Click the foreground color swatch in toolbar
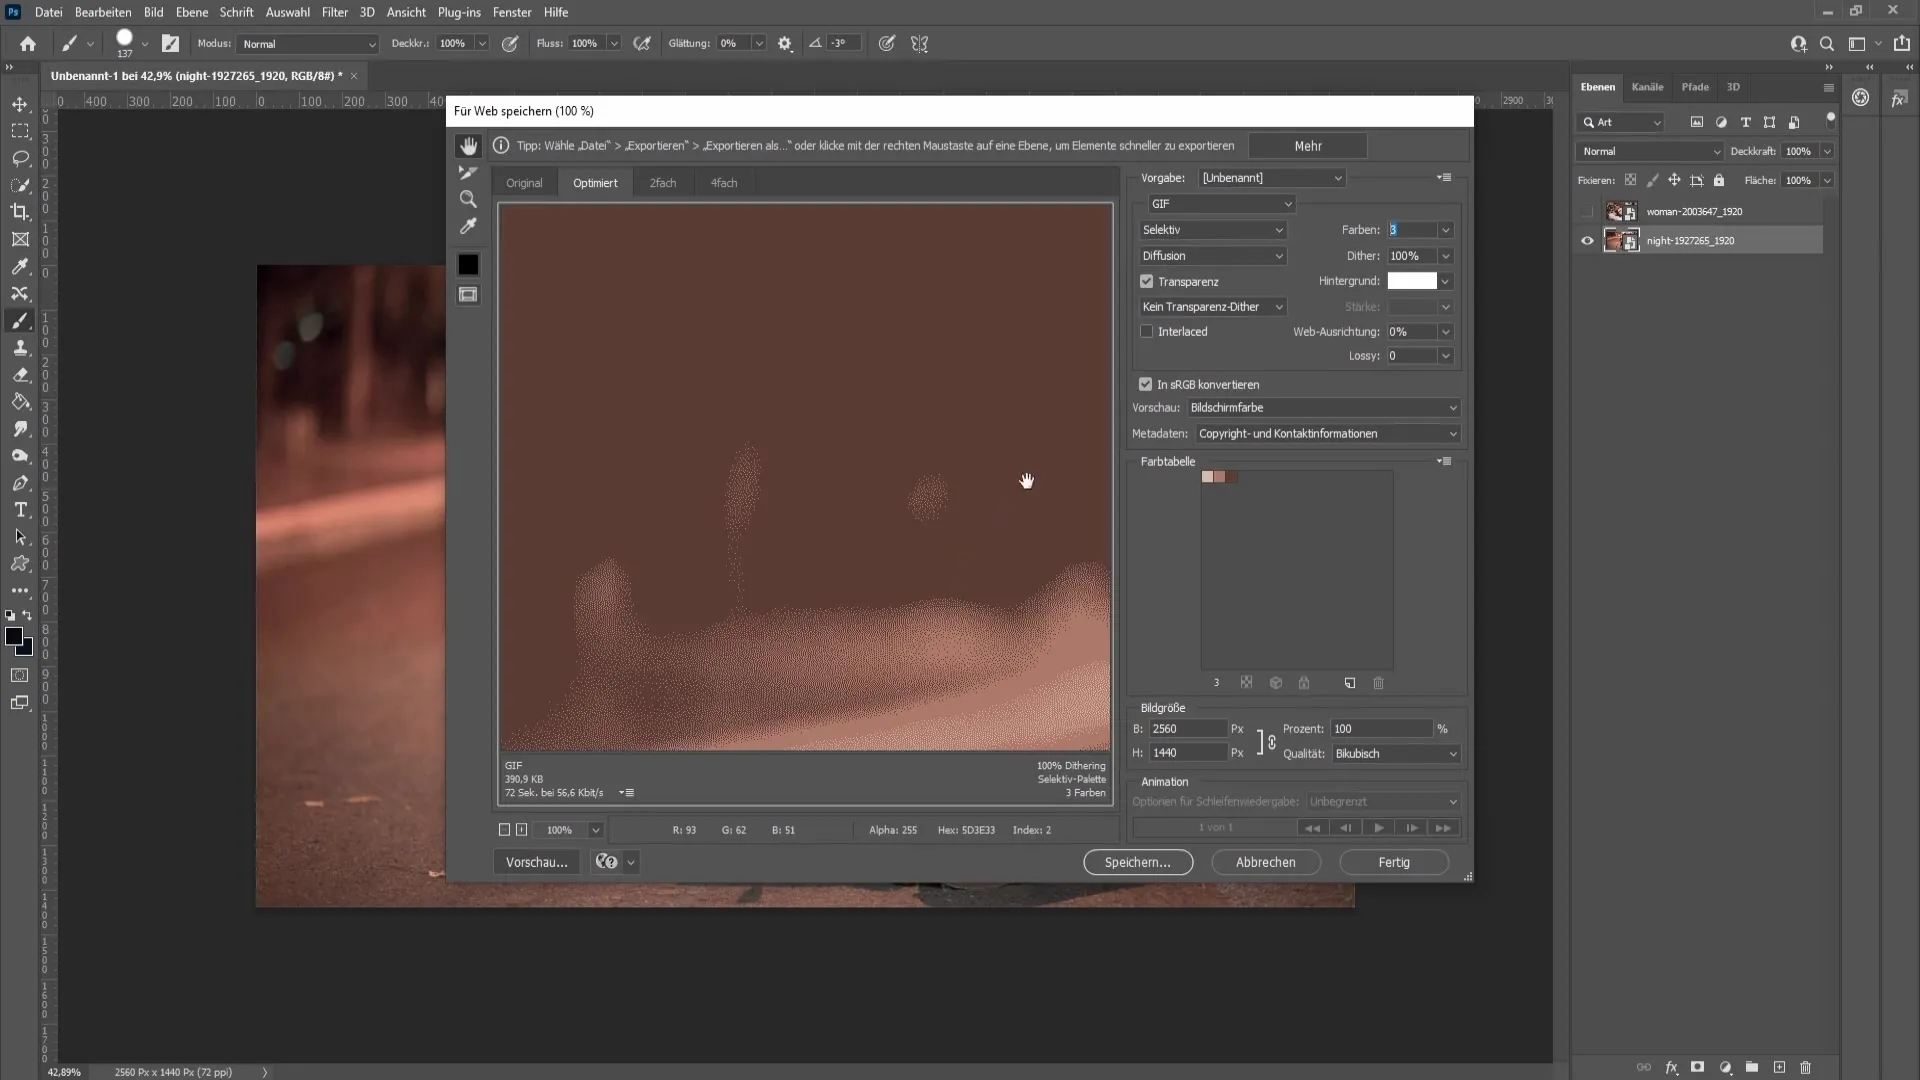 pos(14,637)
